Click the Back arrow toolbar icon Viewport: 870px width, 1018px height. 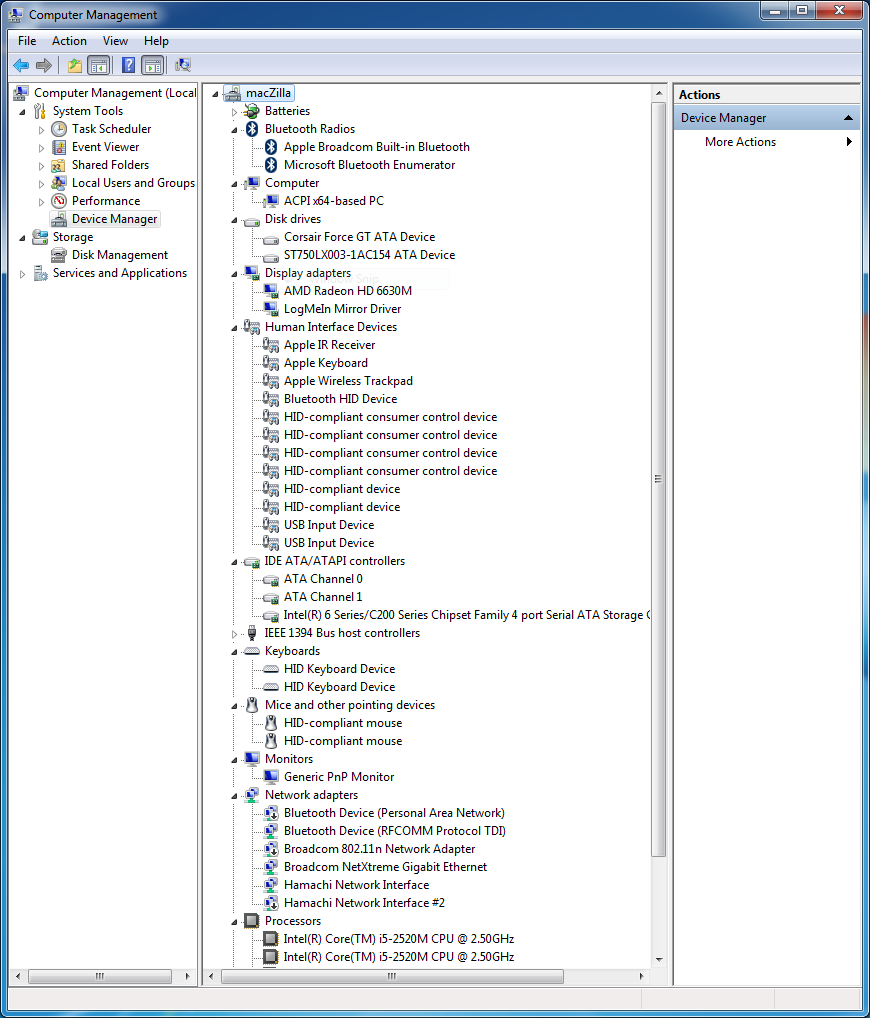coord(21,65)
